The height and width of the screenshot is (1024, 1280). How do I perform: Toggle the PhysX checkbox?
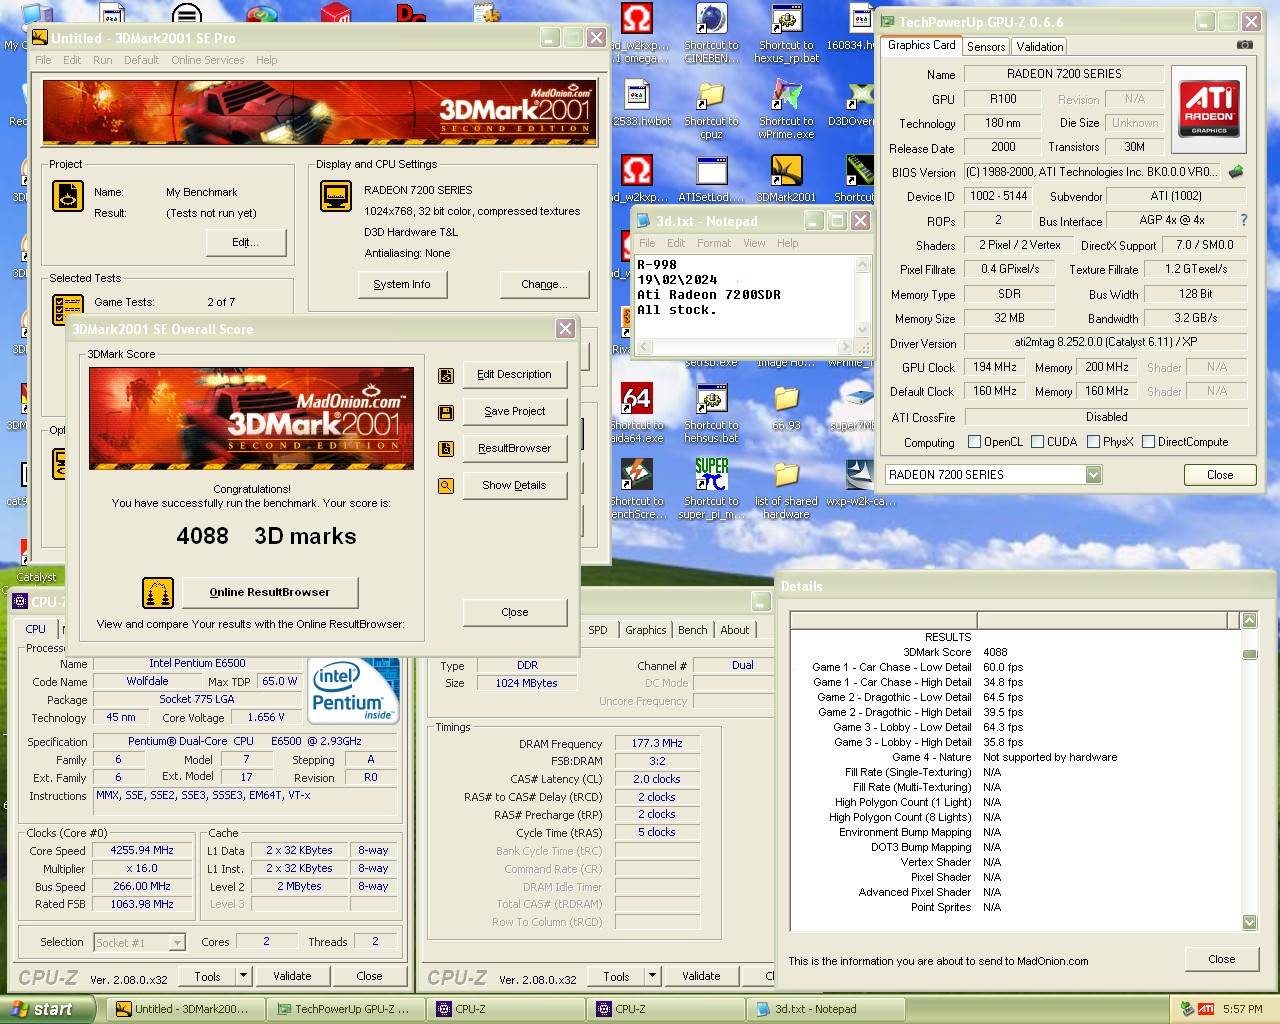(1093, 441)
